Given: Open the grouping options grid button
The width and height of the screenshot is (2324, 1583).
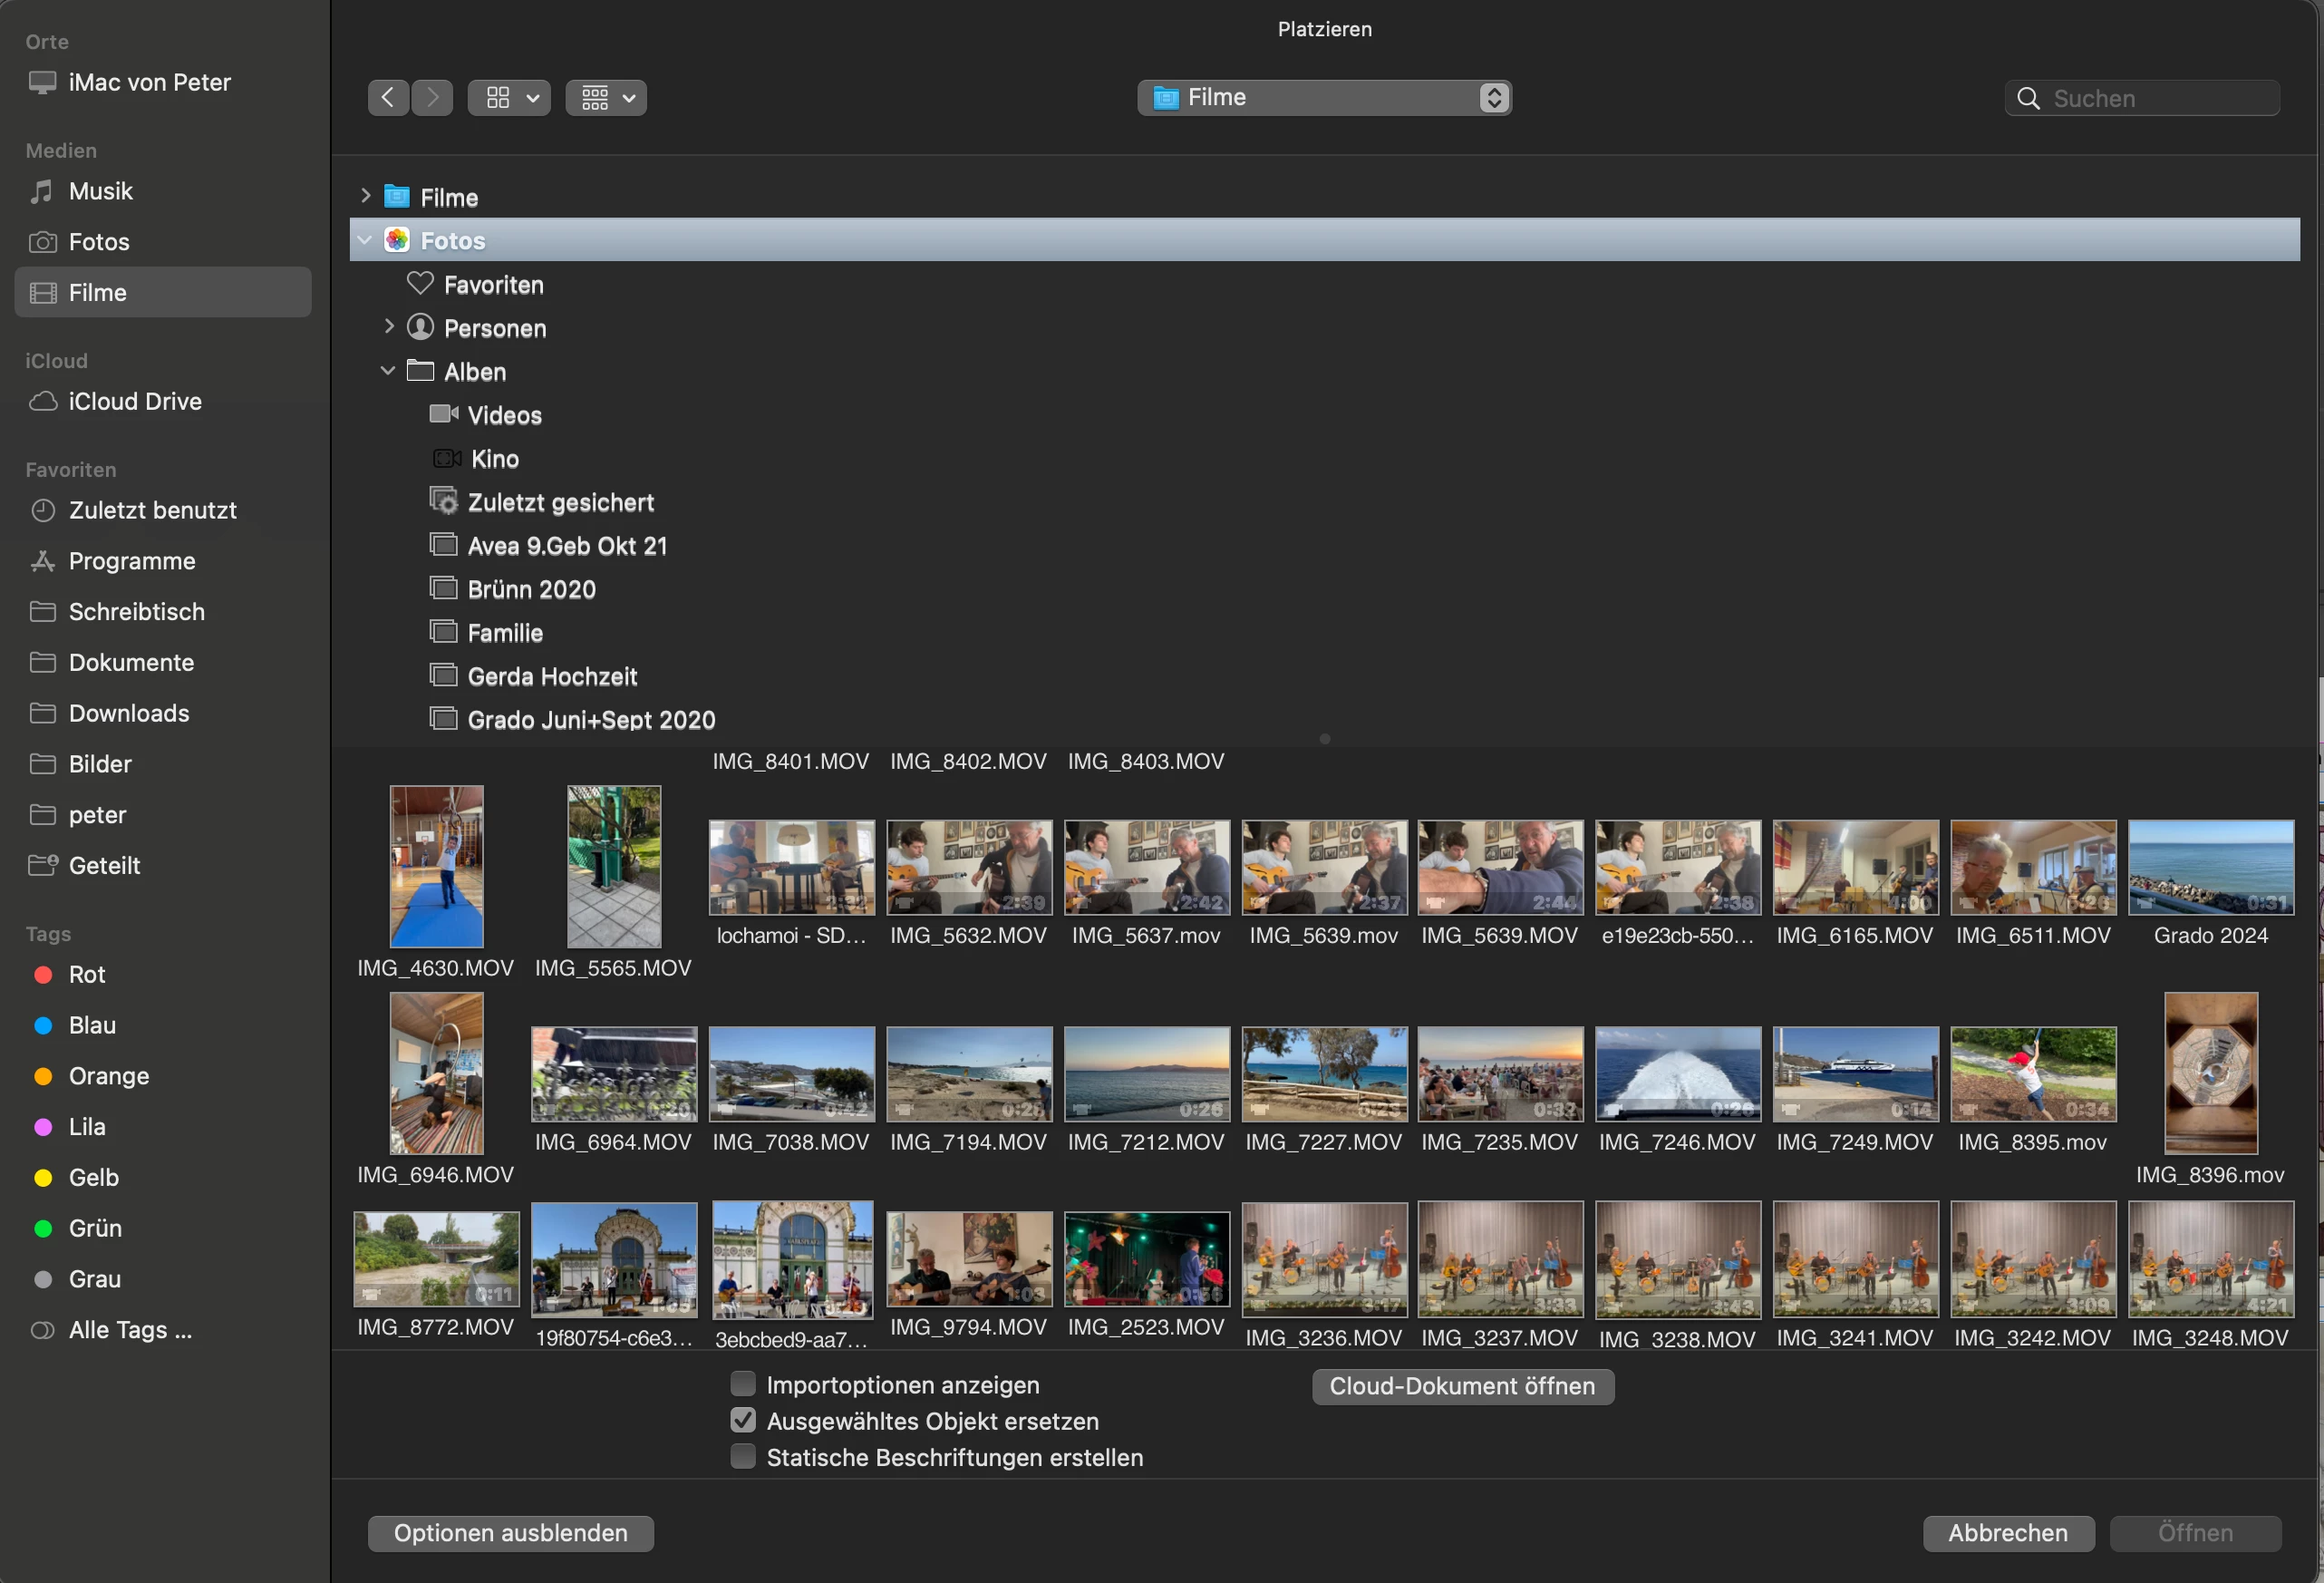Looking at the screenshot, I should coord(606,97).
